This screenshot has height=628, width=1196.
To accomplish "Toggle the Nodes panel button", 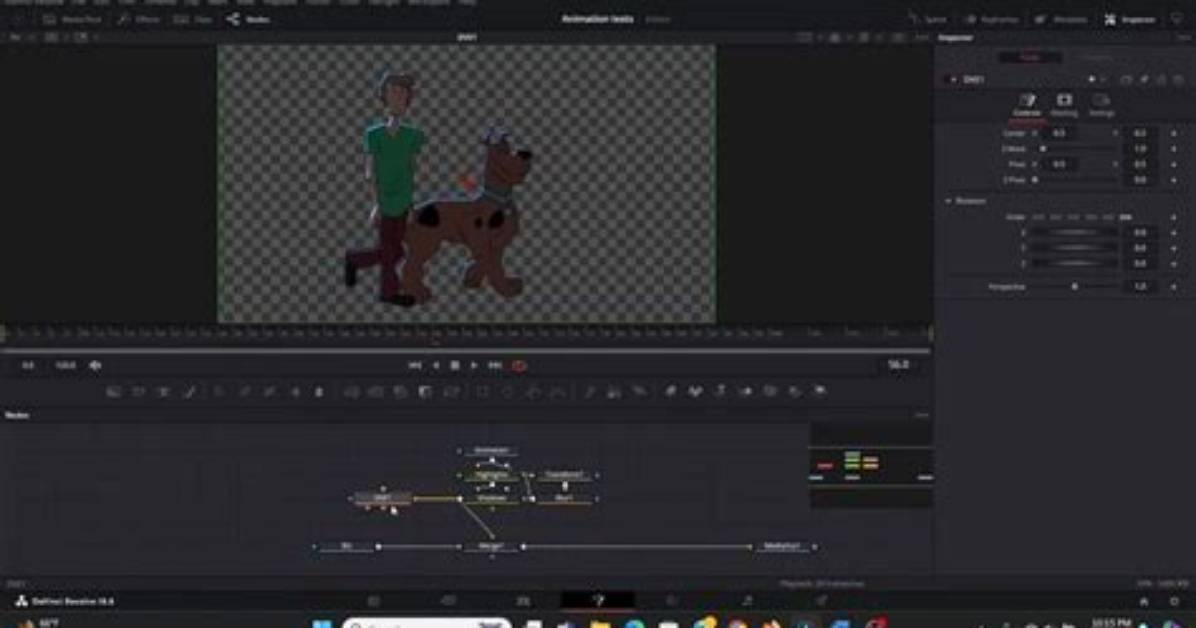I will coord(248,19).
